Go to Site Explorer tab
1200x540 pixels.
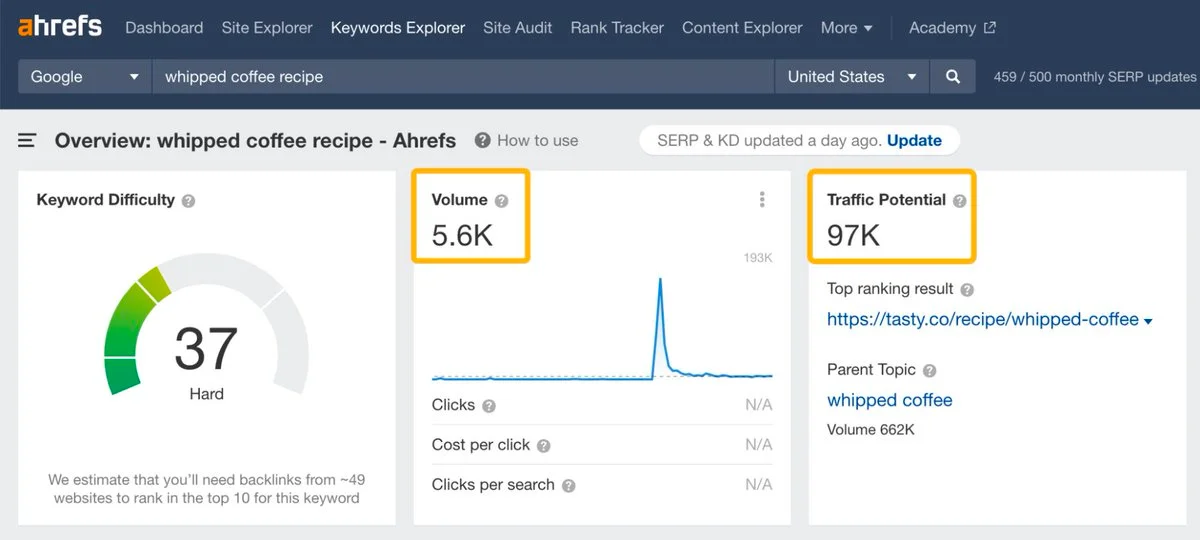coord(267,28)
